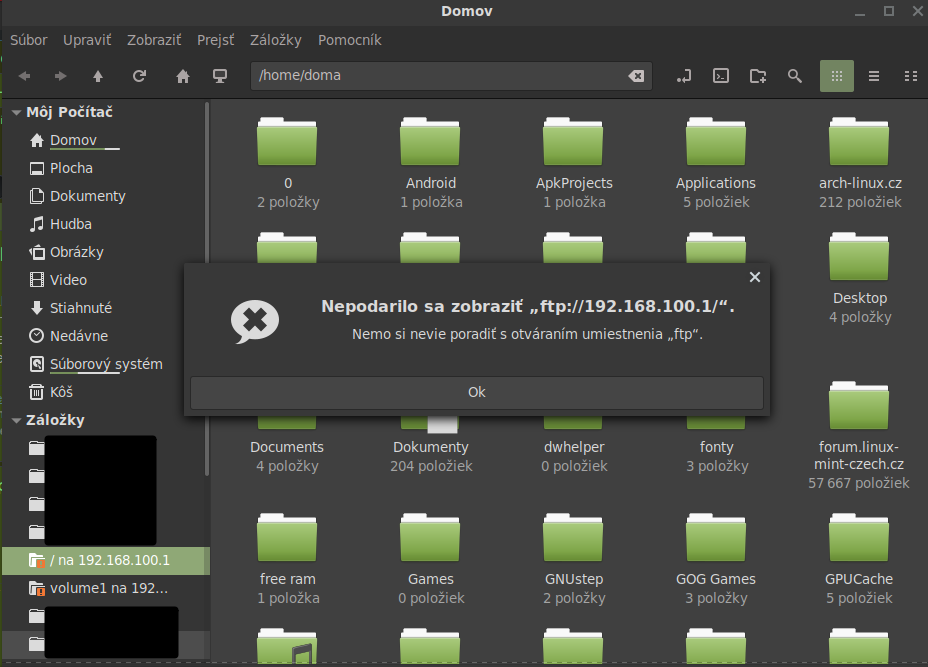928x667 pixels.
Task: Collapse the Môj Počítač section
Action: 16,113
